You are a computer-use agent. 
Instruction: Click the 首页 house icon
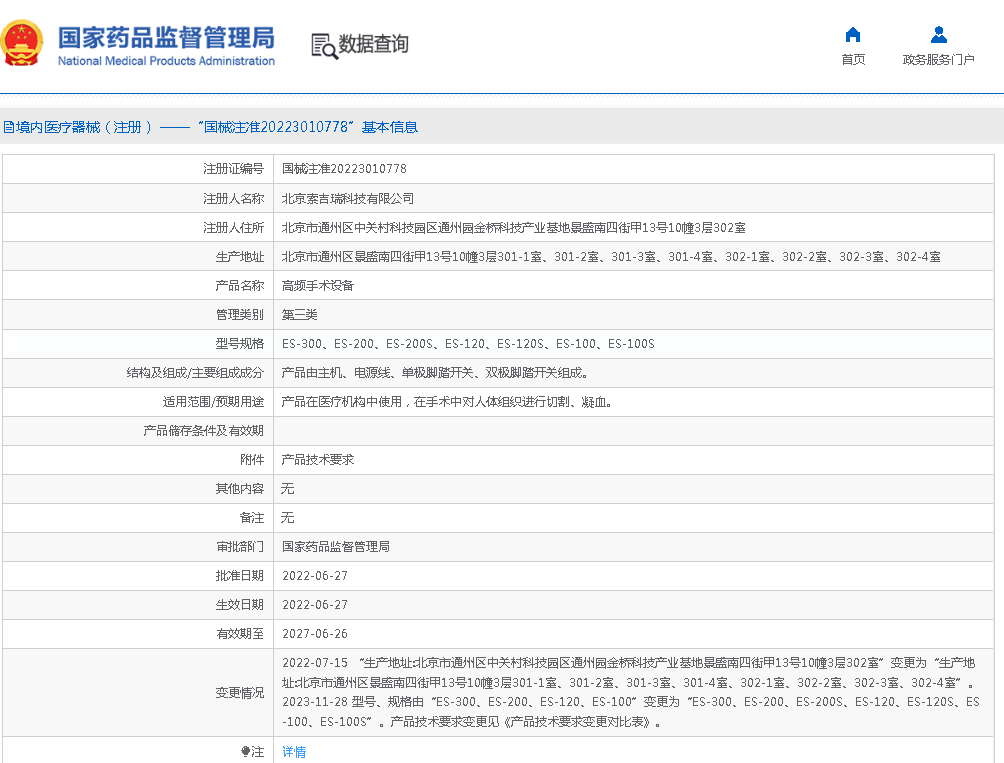click(x=852, y=35)
